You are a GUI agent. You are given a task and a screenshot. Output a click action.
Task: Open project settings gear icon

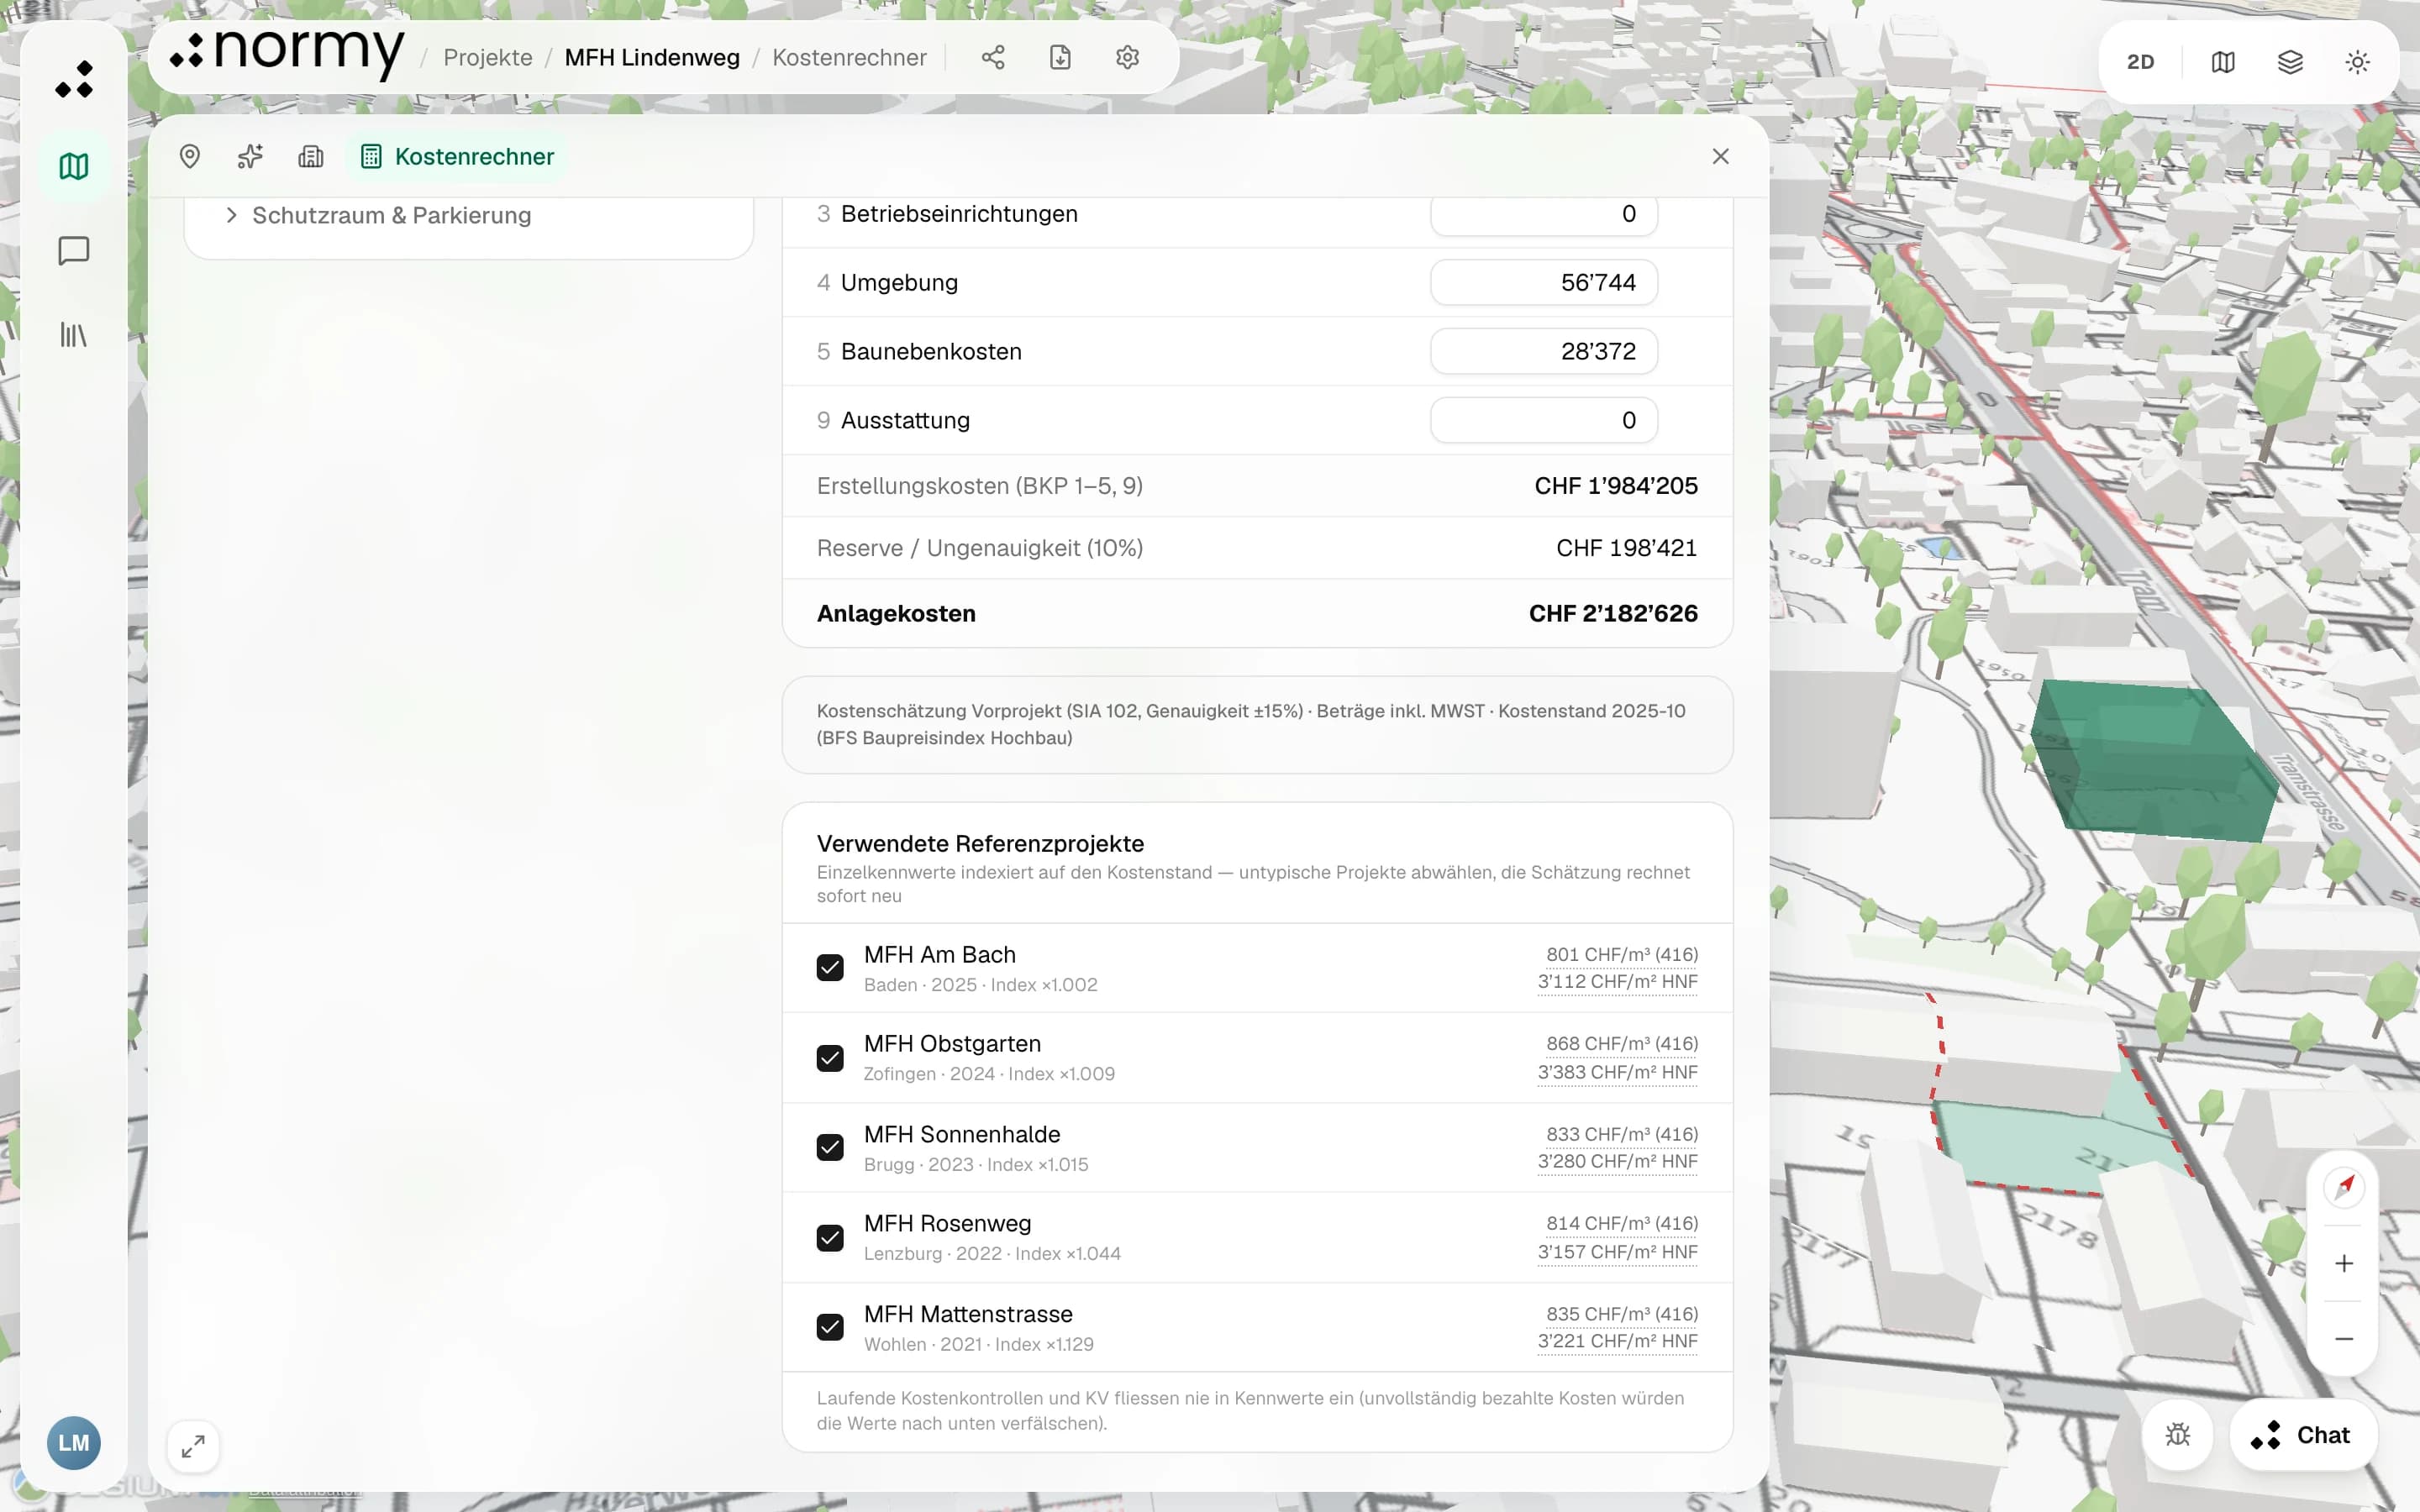click(1127, 58)
